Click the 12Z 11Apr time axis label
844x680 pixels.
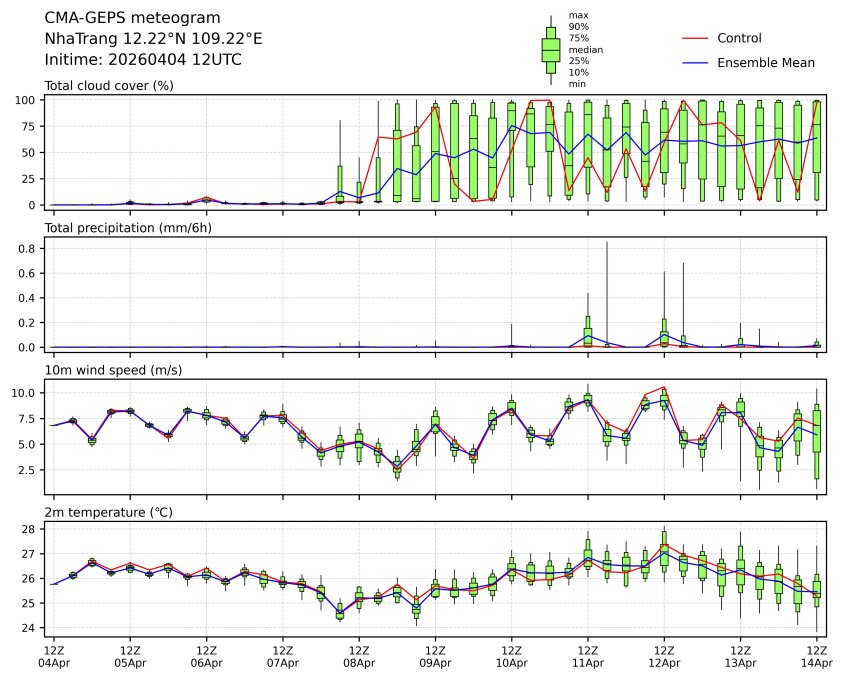pos(587,656)
